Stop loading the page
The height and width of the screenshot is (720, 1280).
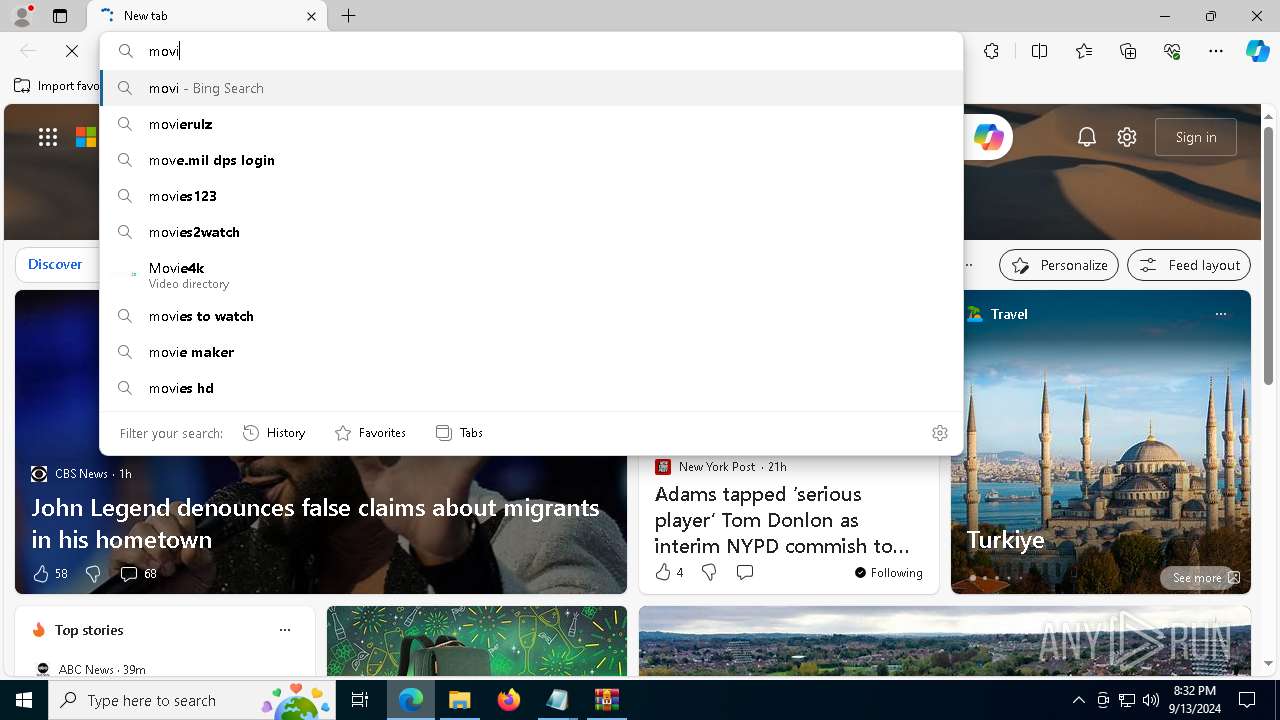[72, 51]
